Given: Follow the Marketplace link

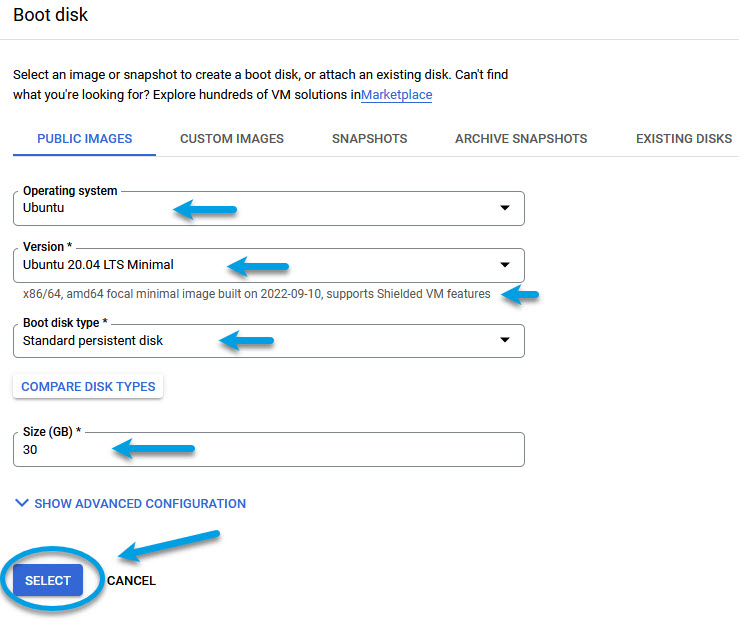Looking at the screenshot, I should [x=396, y=95].
